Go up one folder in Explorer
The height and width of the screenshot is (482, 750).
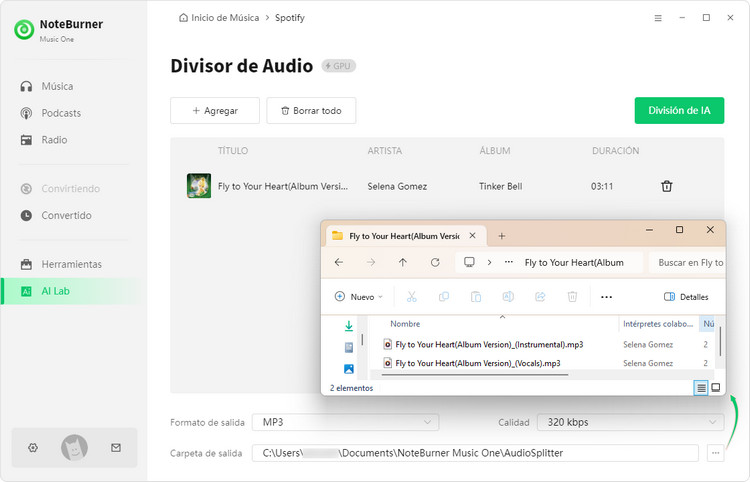pos(403,262)
